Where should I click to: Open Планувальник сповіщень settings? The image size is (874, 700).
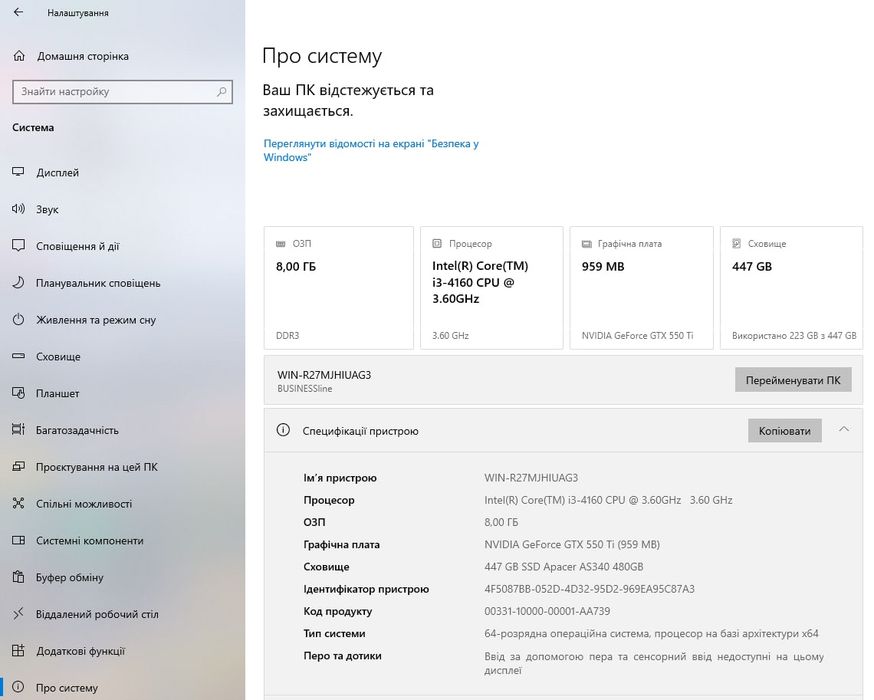123,283
